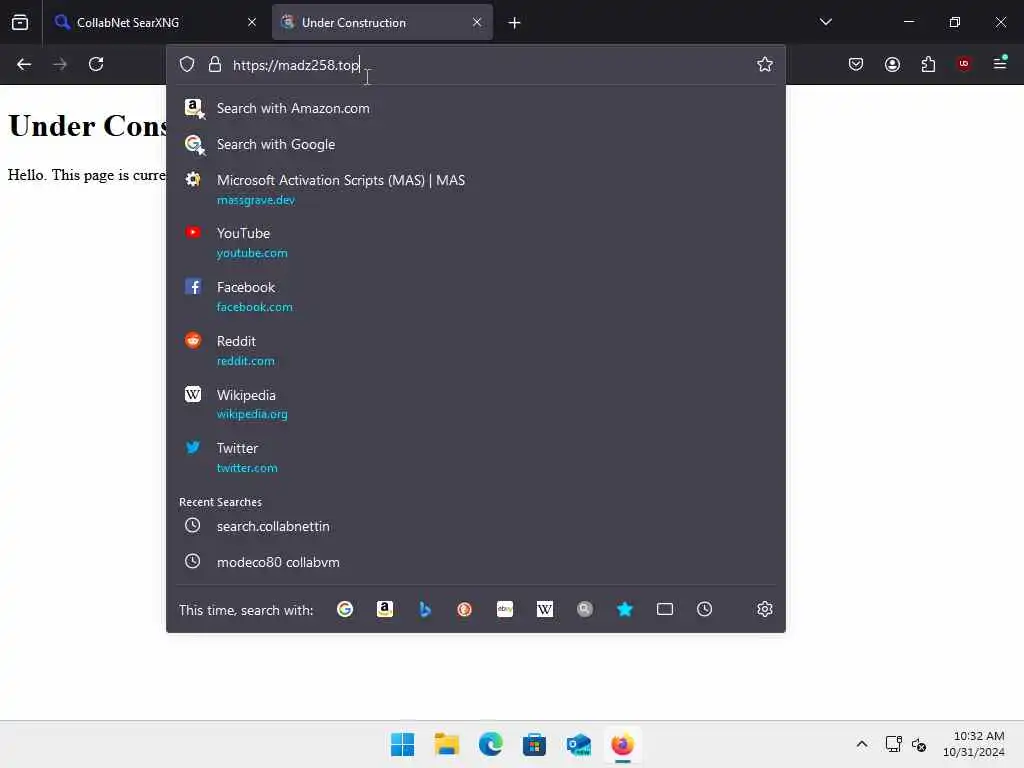Open Outlook from the taskbar
1024x768 pixels.
click(x=579, y=744)
